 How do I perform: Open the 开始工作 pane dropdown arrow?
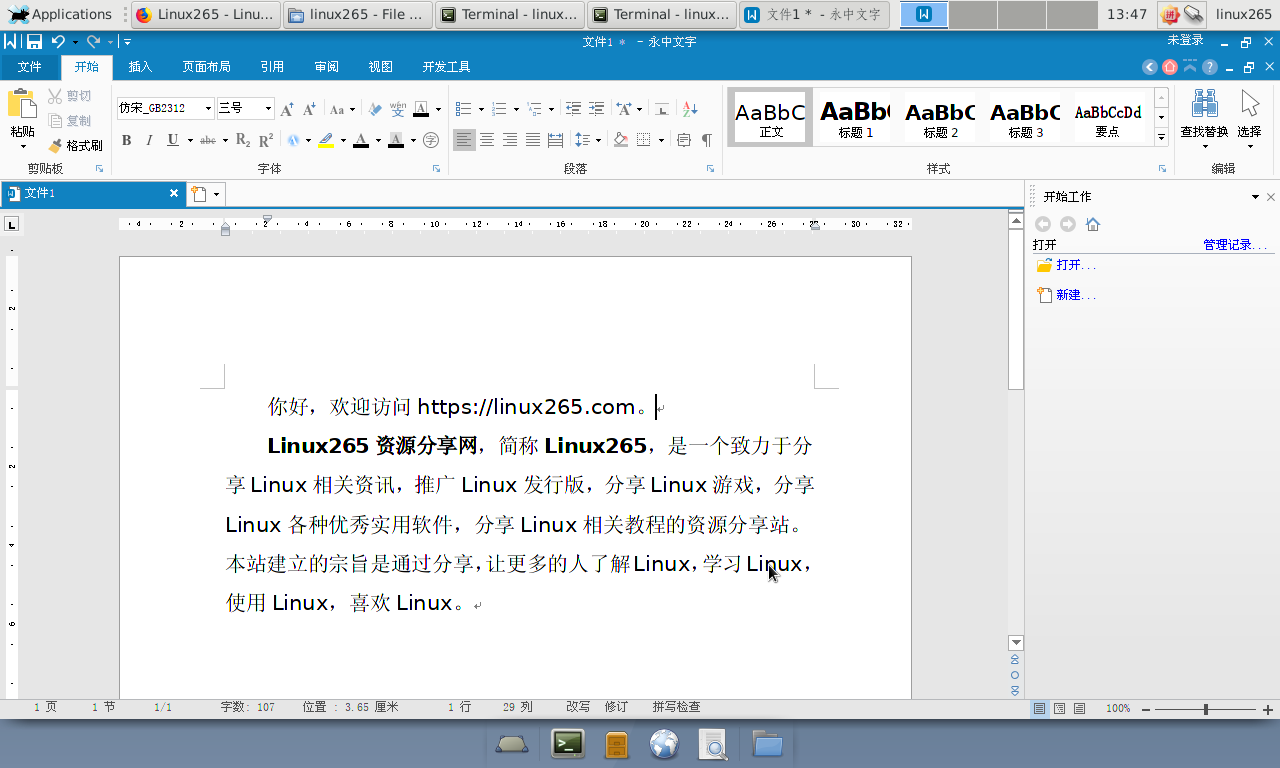[x=1255, y=197]
